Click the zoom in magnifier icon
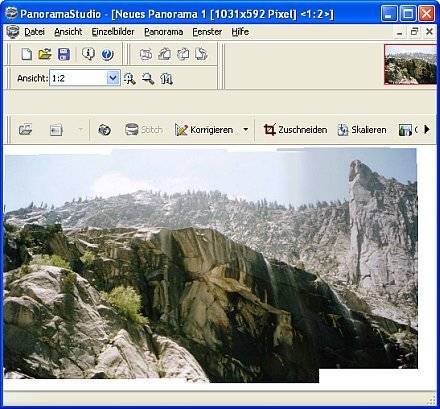Viewport: 440px width, 409px height. pos(130,79)
